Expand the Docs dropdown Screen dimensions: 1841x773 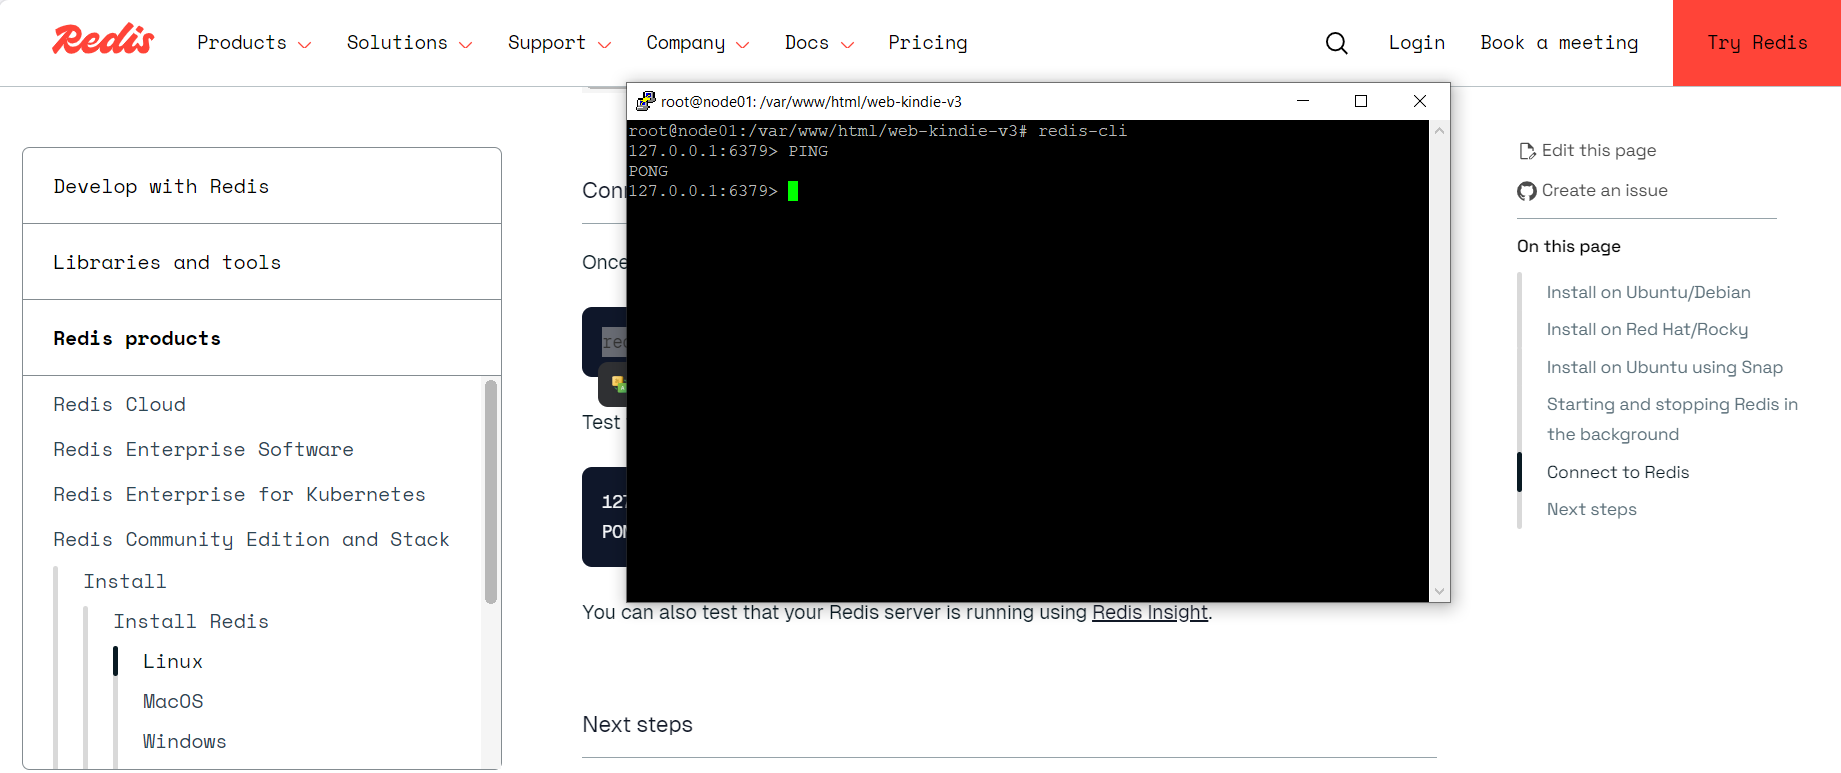coord(819,43)
